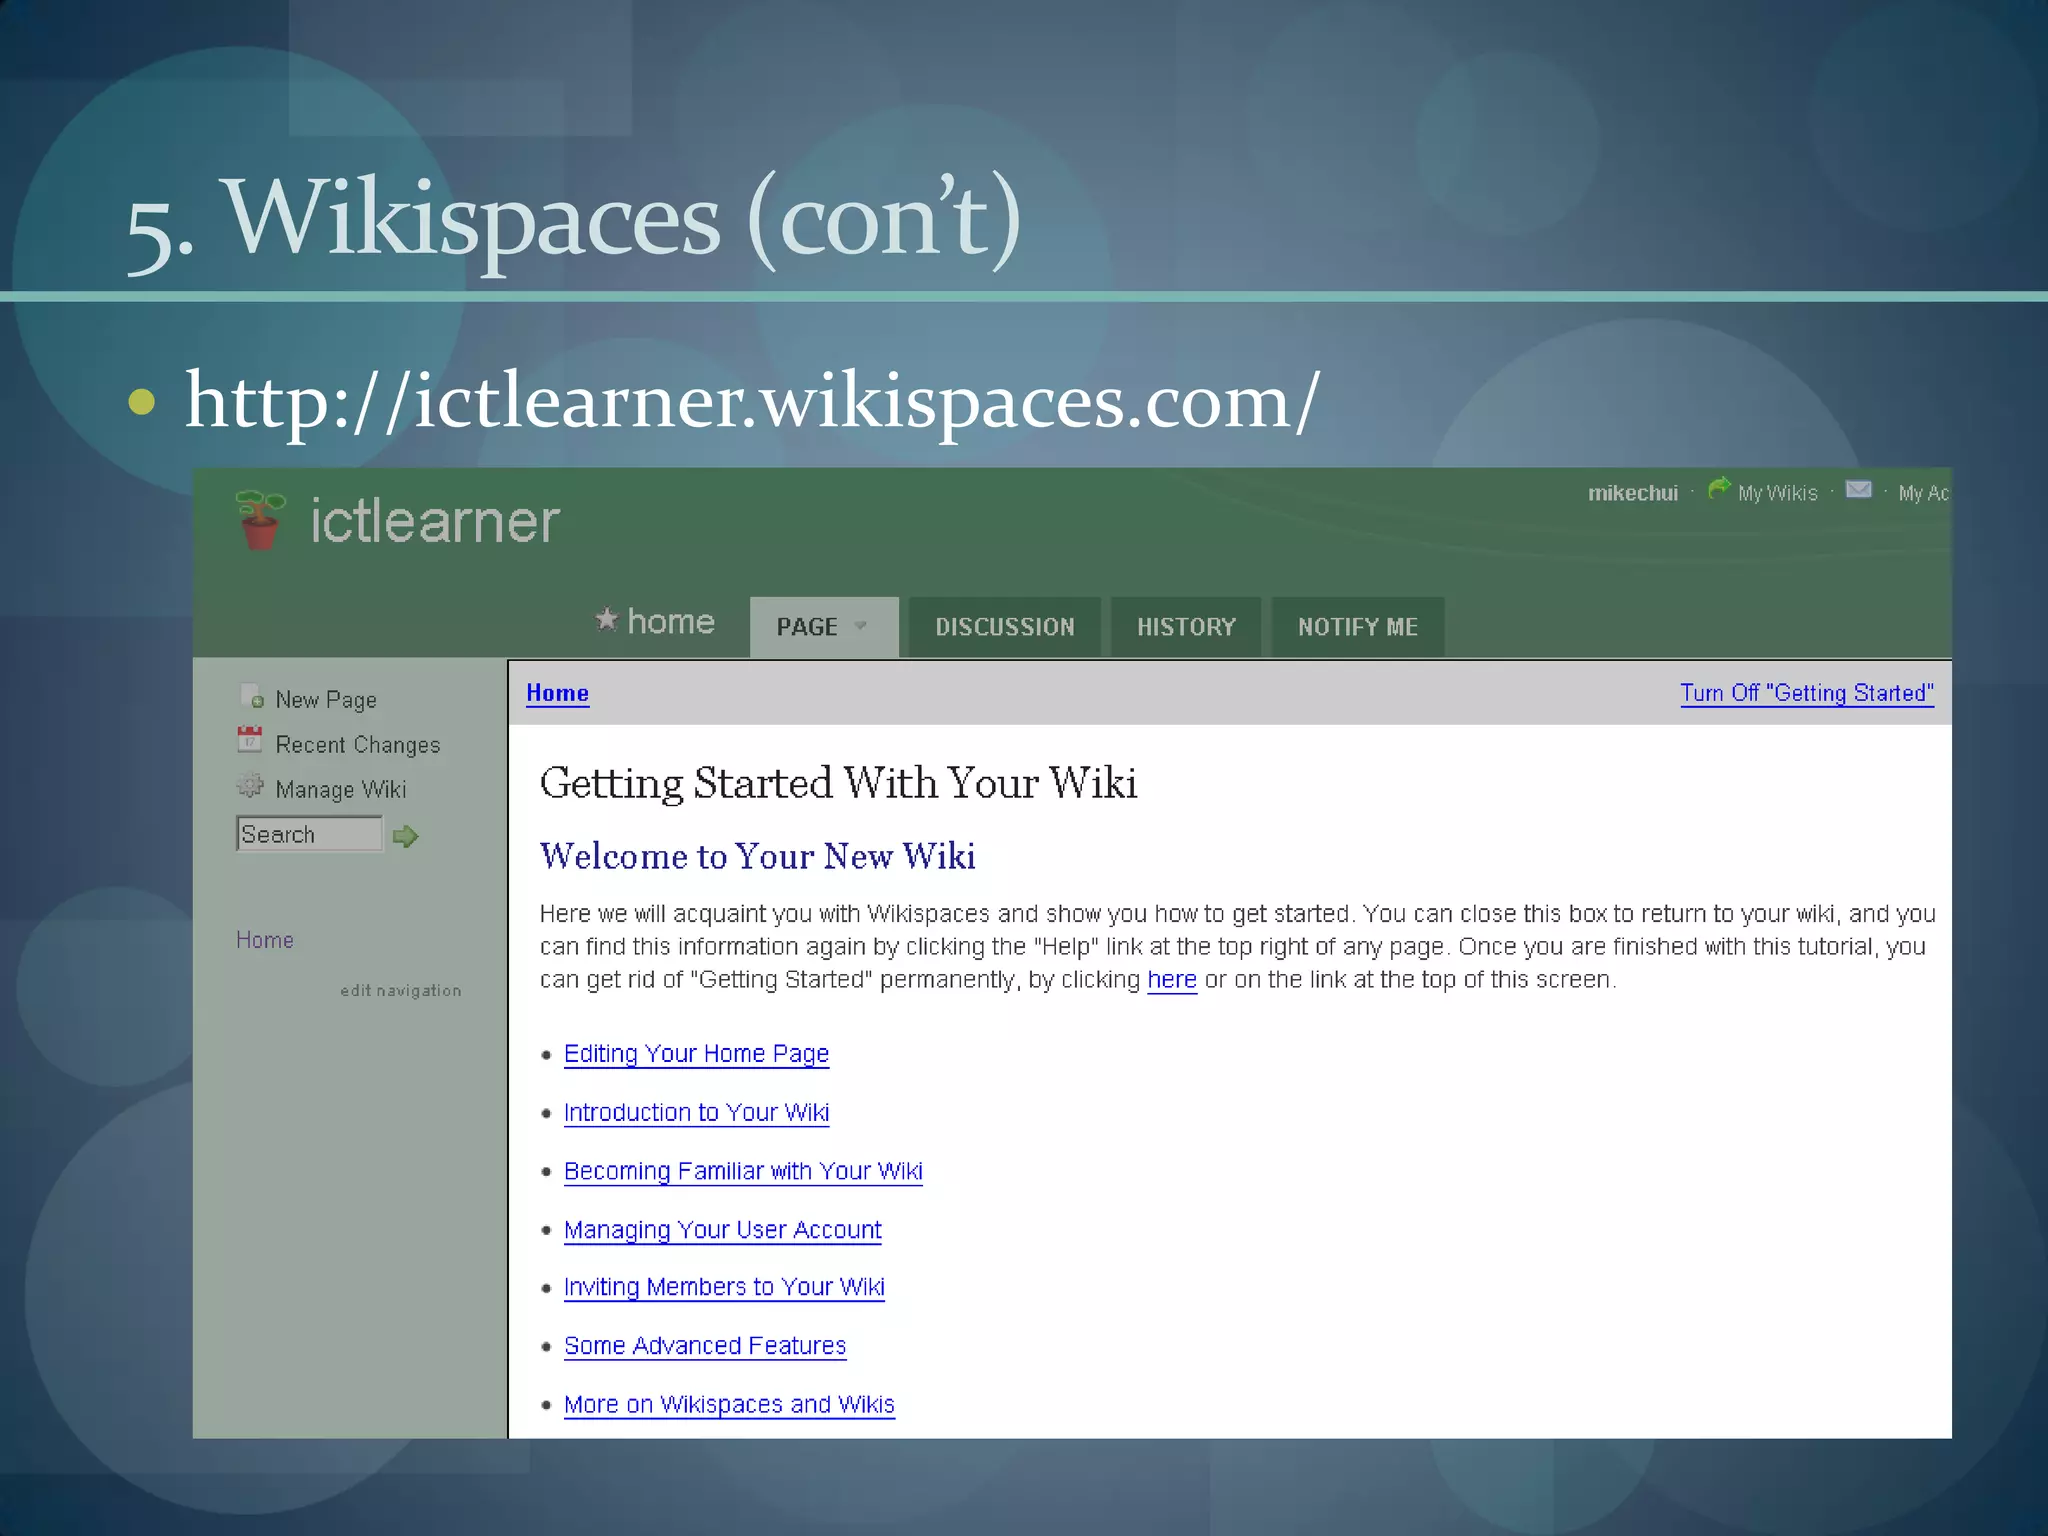Click the Getting Started With Your Wiki heading

[838, 783]
